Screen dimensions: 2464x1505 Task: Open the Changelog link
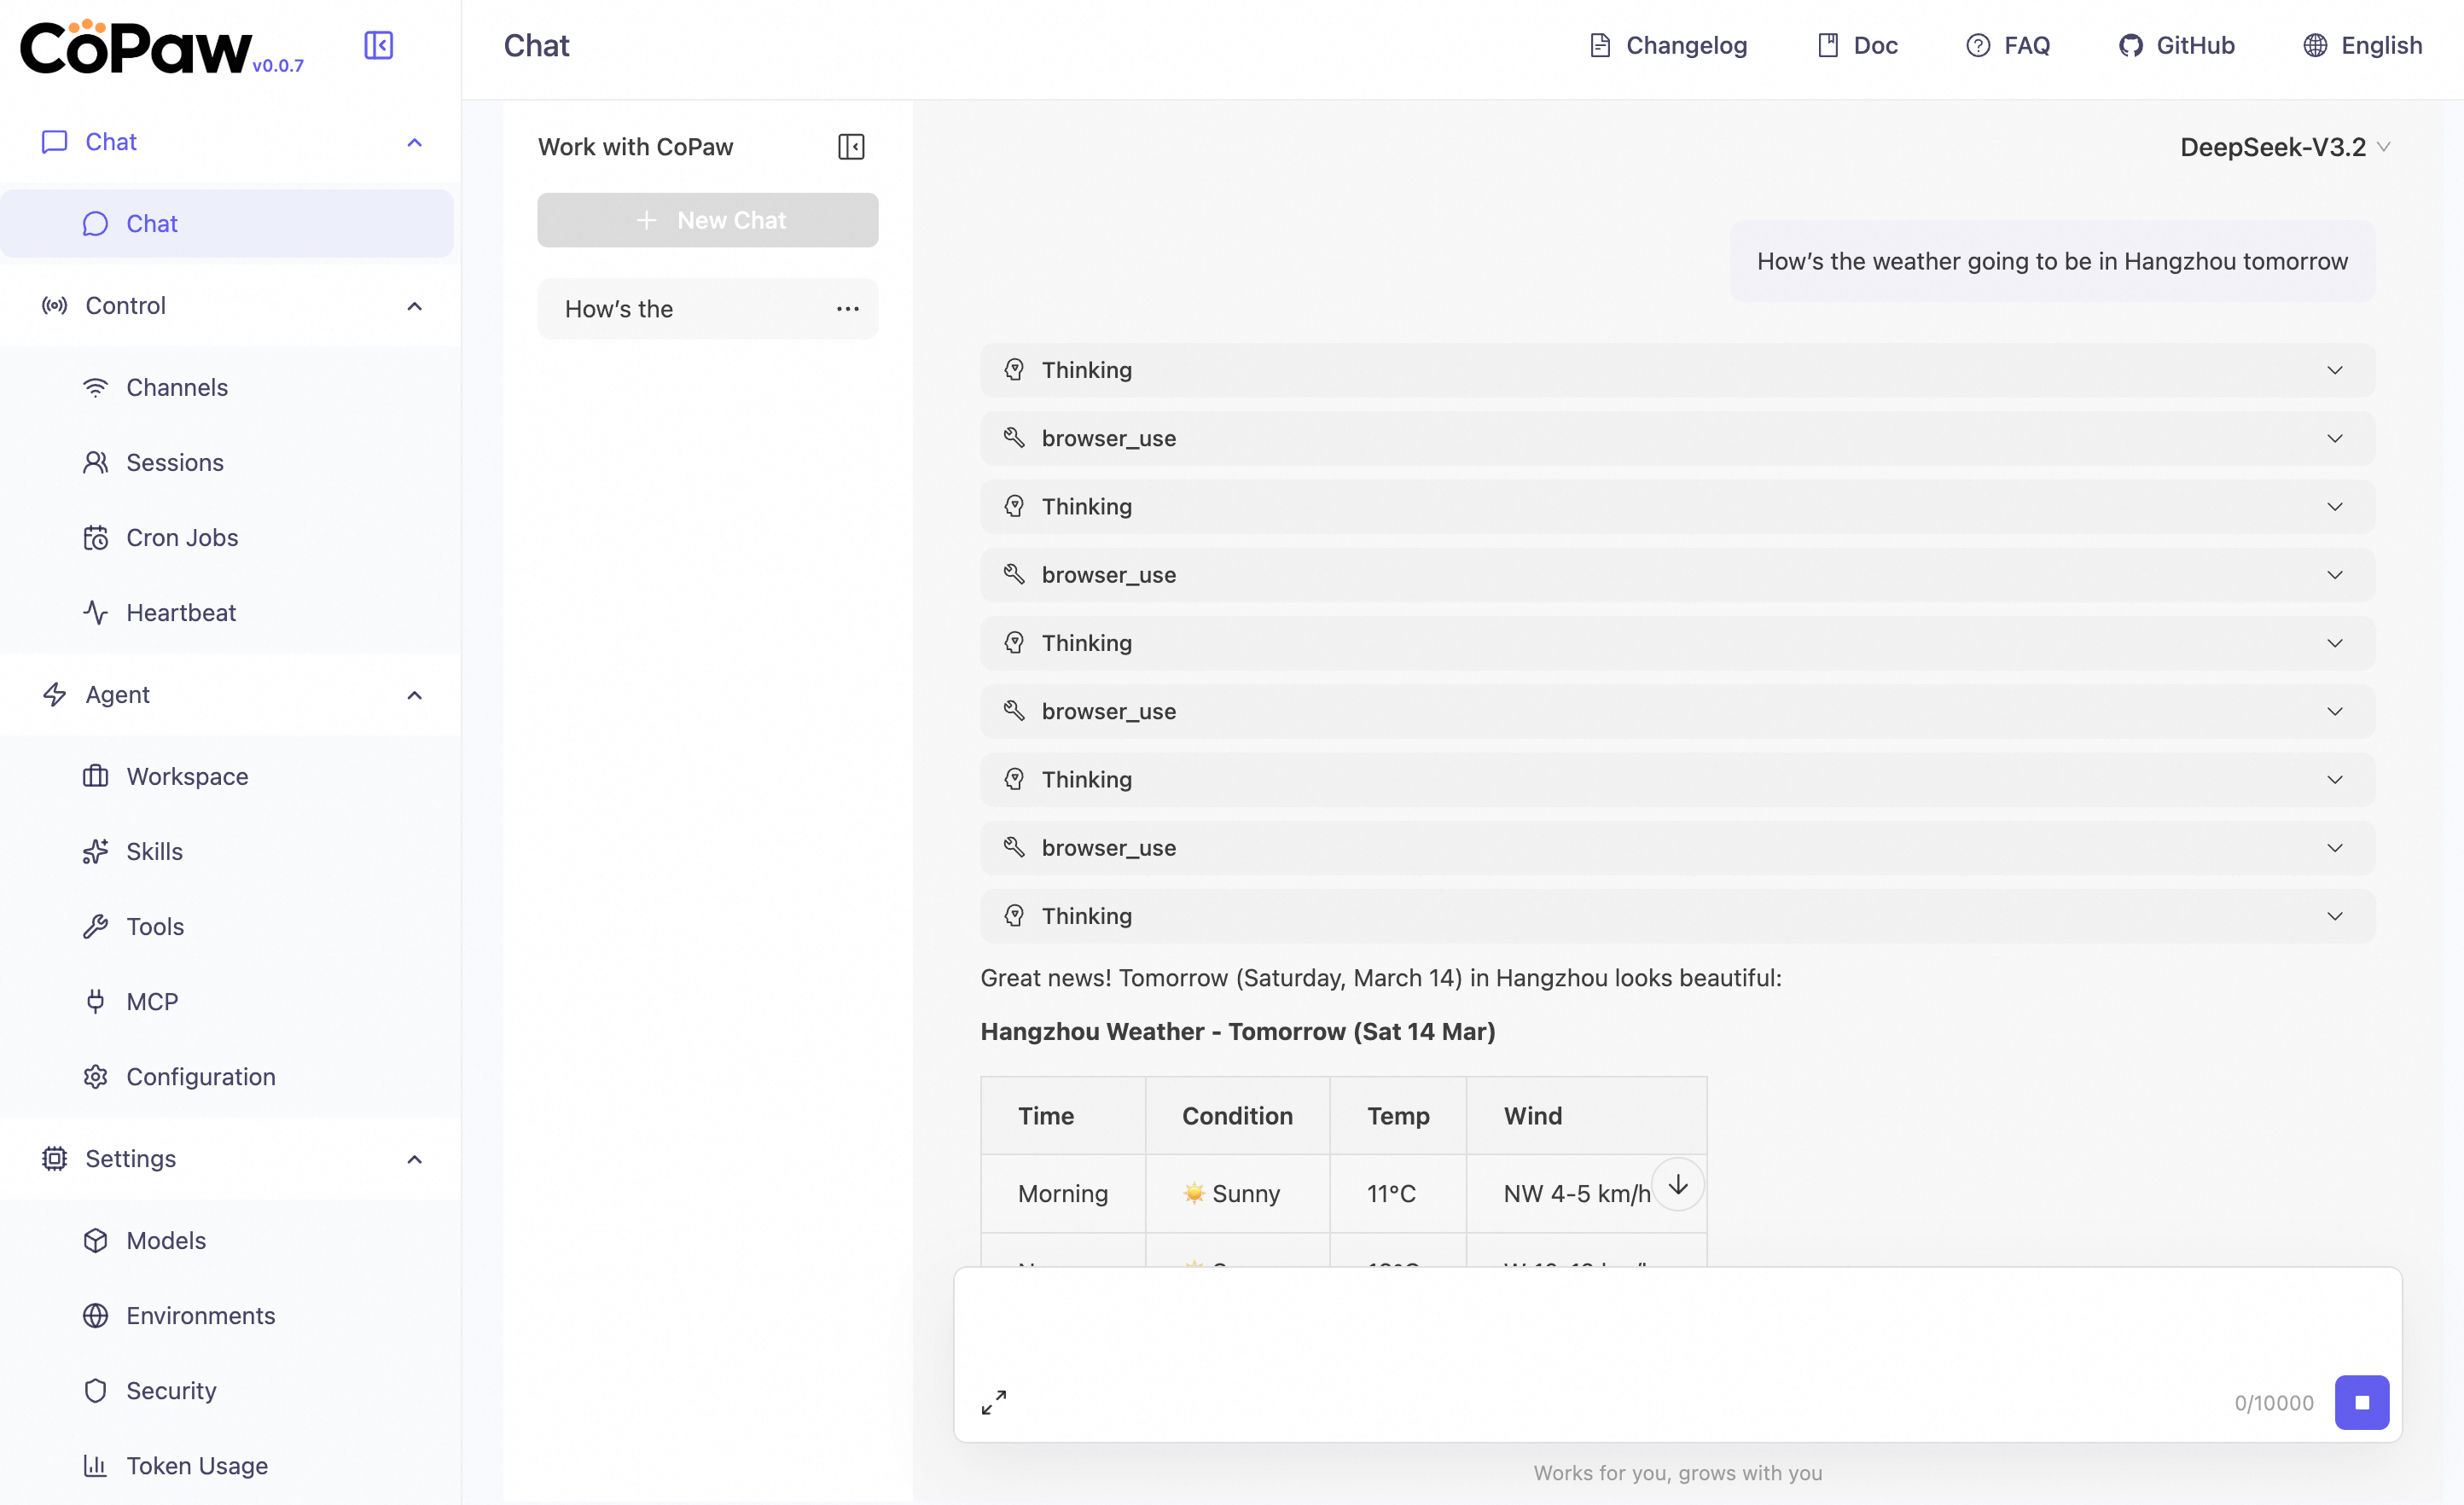click(x=1668, y=45)
